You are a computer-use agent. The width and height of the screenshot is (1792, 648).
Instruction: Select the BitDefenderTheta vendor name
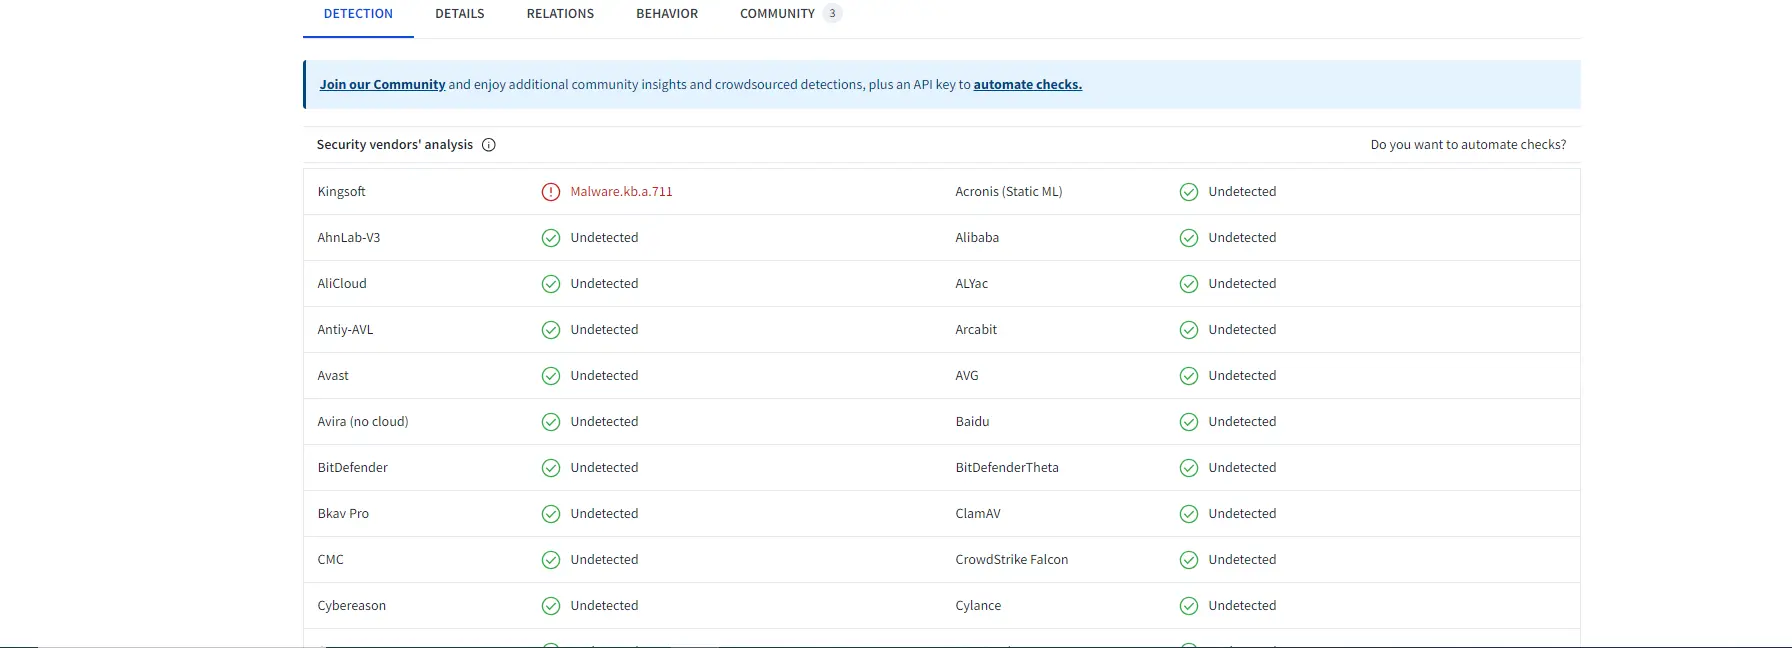pyautogui.click(x=1007, y=468)
